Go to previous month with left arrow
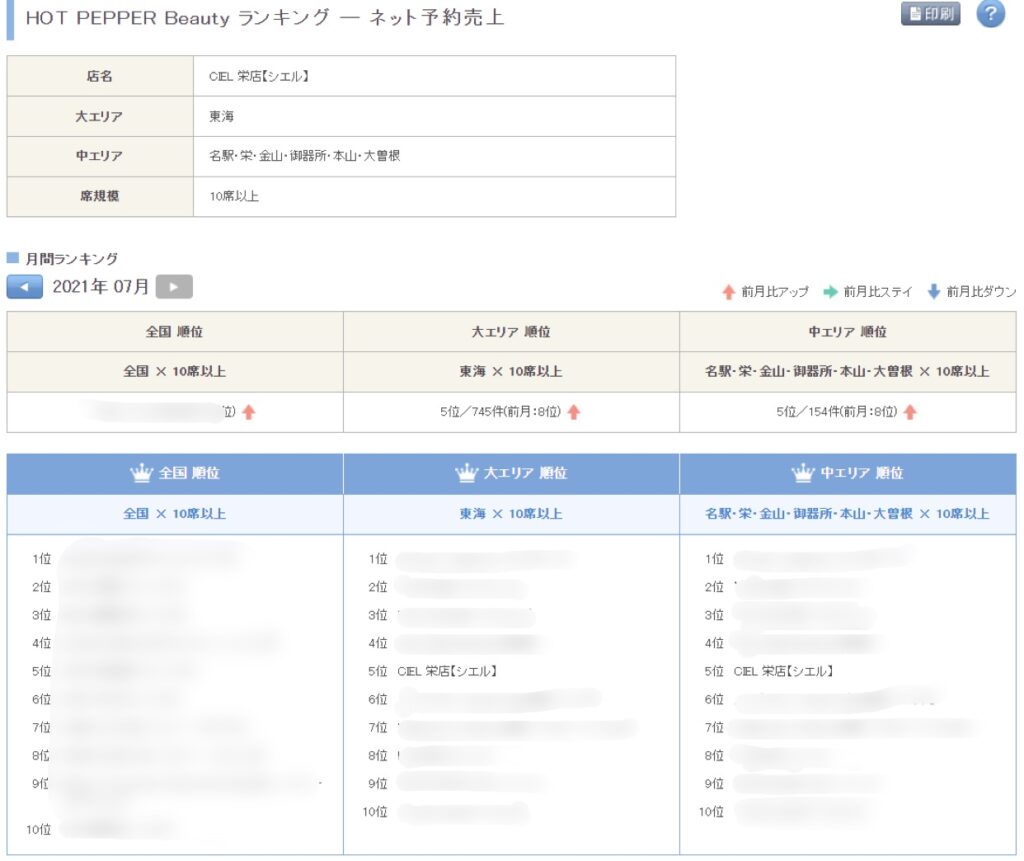Viewport: 1024px width, 861px height. coord(25,287)
